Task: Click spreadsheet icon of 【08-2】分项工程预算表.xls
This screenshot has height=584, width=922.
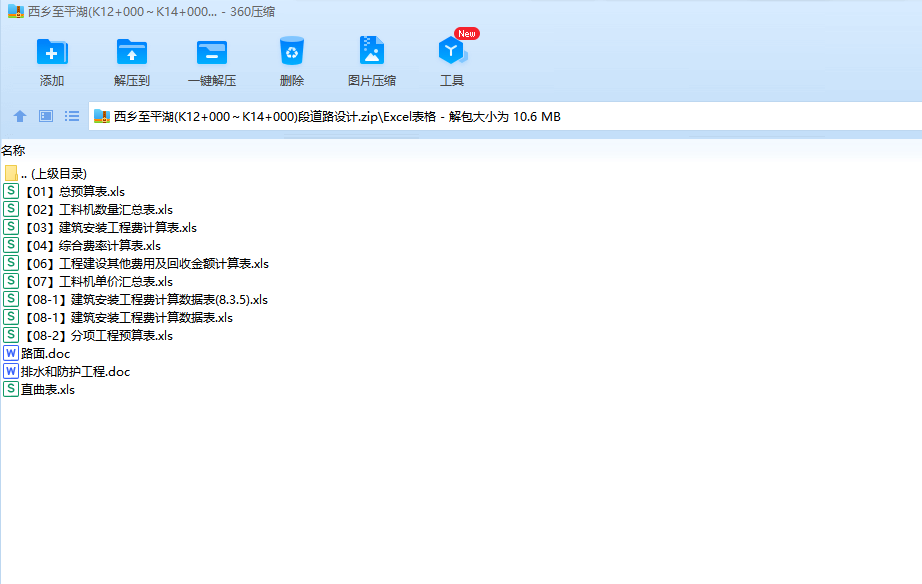Action: [11, 335]
